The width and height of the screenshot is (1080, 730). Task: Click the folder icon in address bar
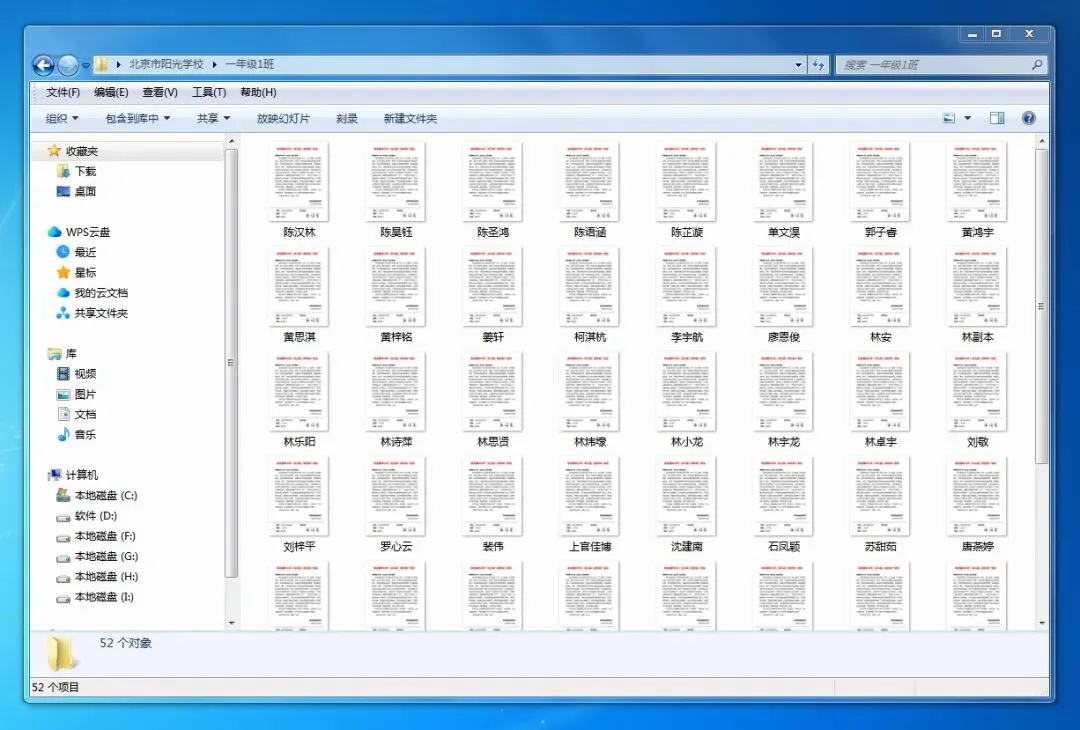pyautogui.click(x=102, y=65)
